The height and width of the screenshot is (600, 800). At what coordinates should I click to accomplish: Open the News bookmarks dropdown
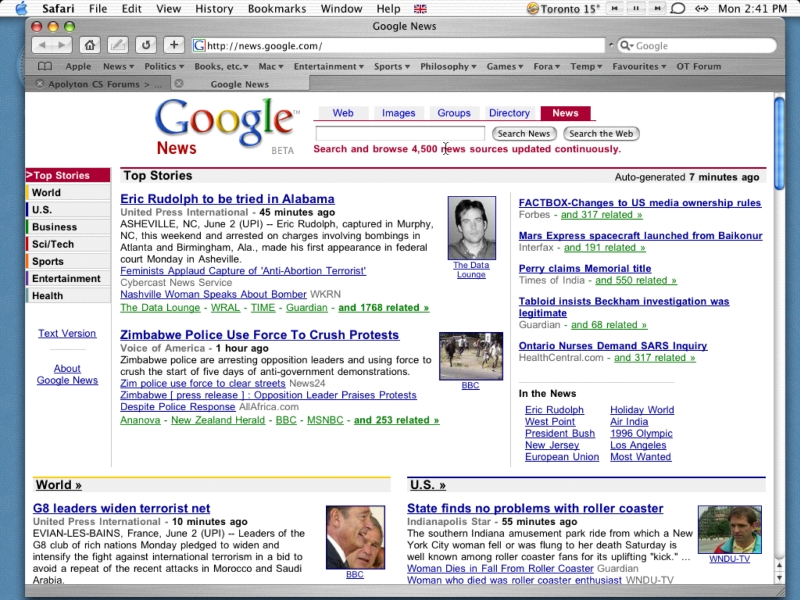118,66
